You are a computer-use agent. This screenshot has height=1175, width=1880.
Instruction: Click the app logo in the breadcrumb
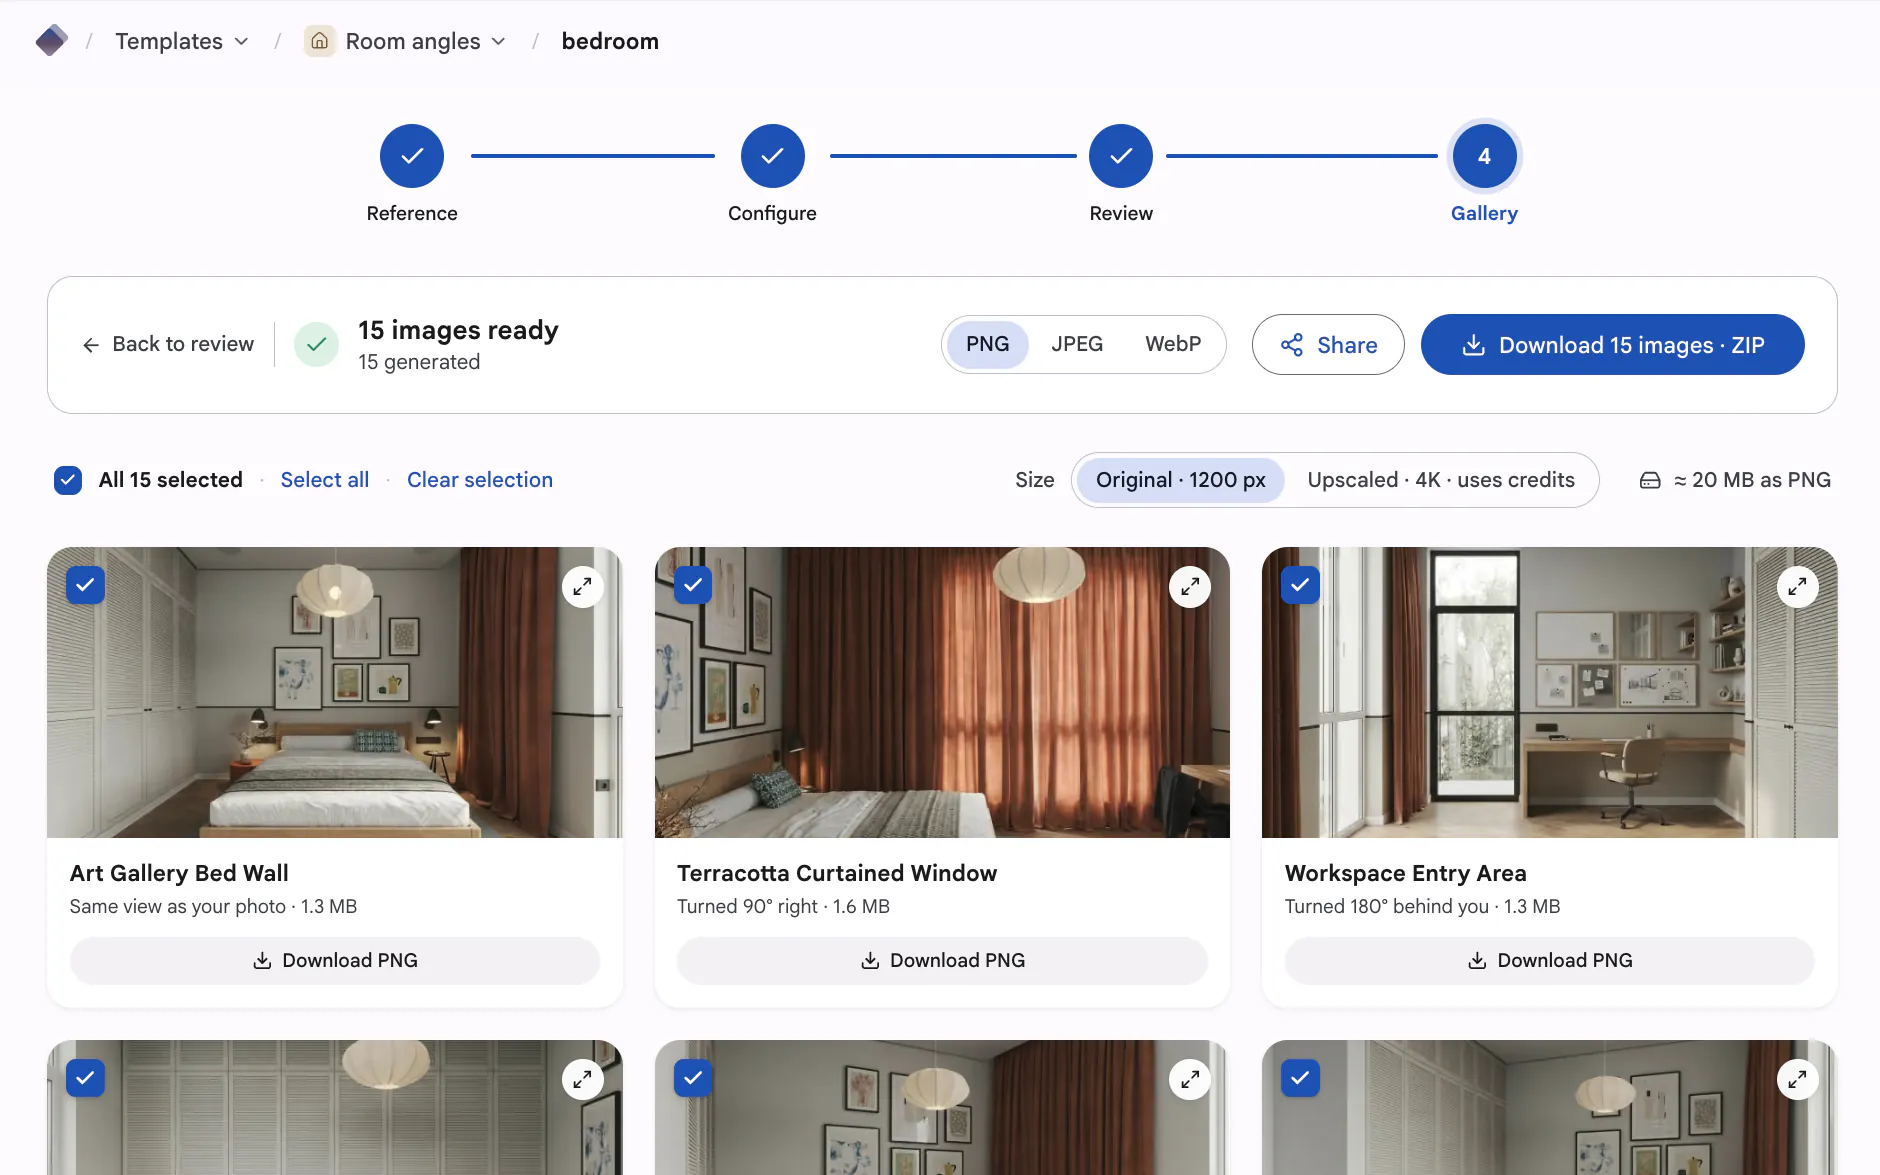click(x=51, y=41)
